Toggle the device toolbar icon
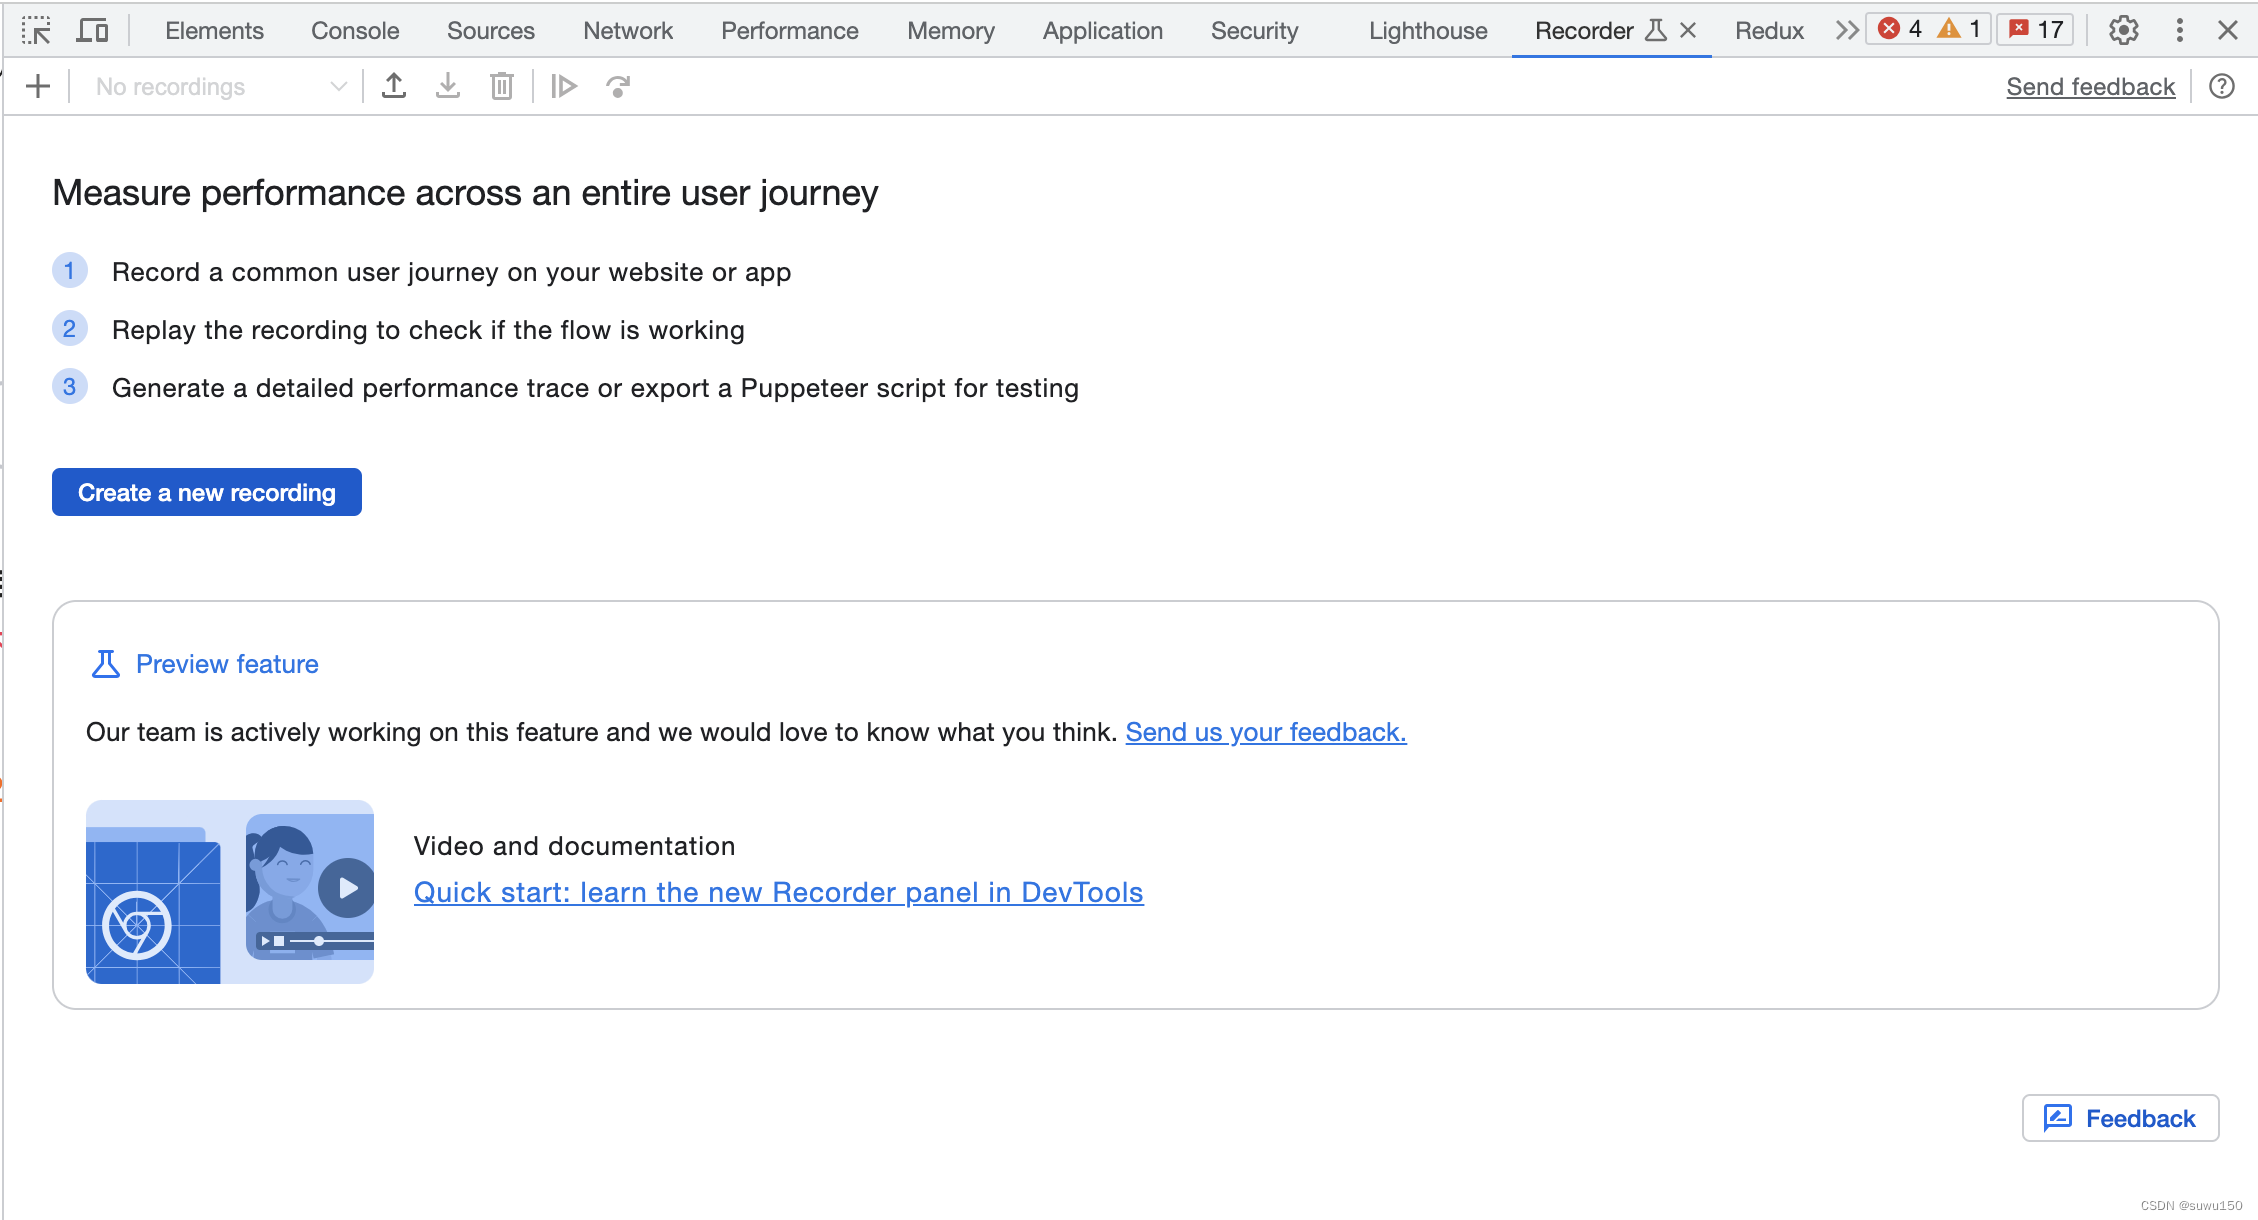Screen dimensions: 2258x1220 click(x=93, y=30)
